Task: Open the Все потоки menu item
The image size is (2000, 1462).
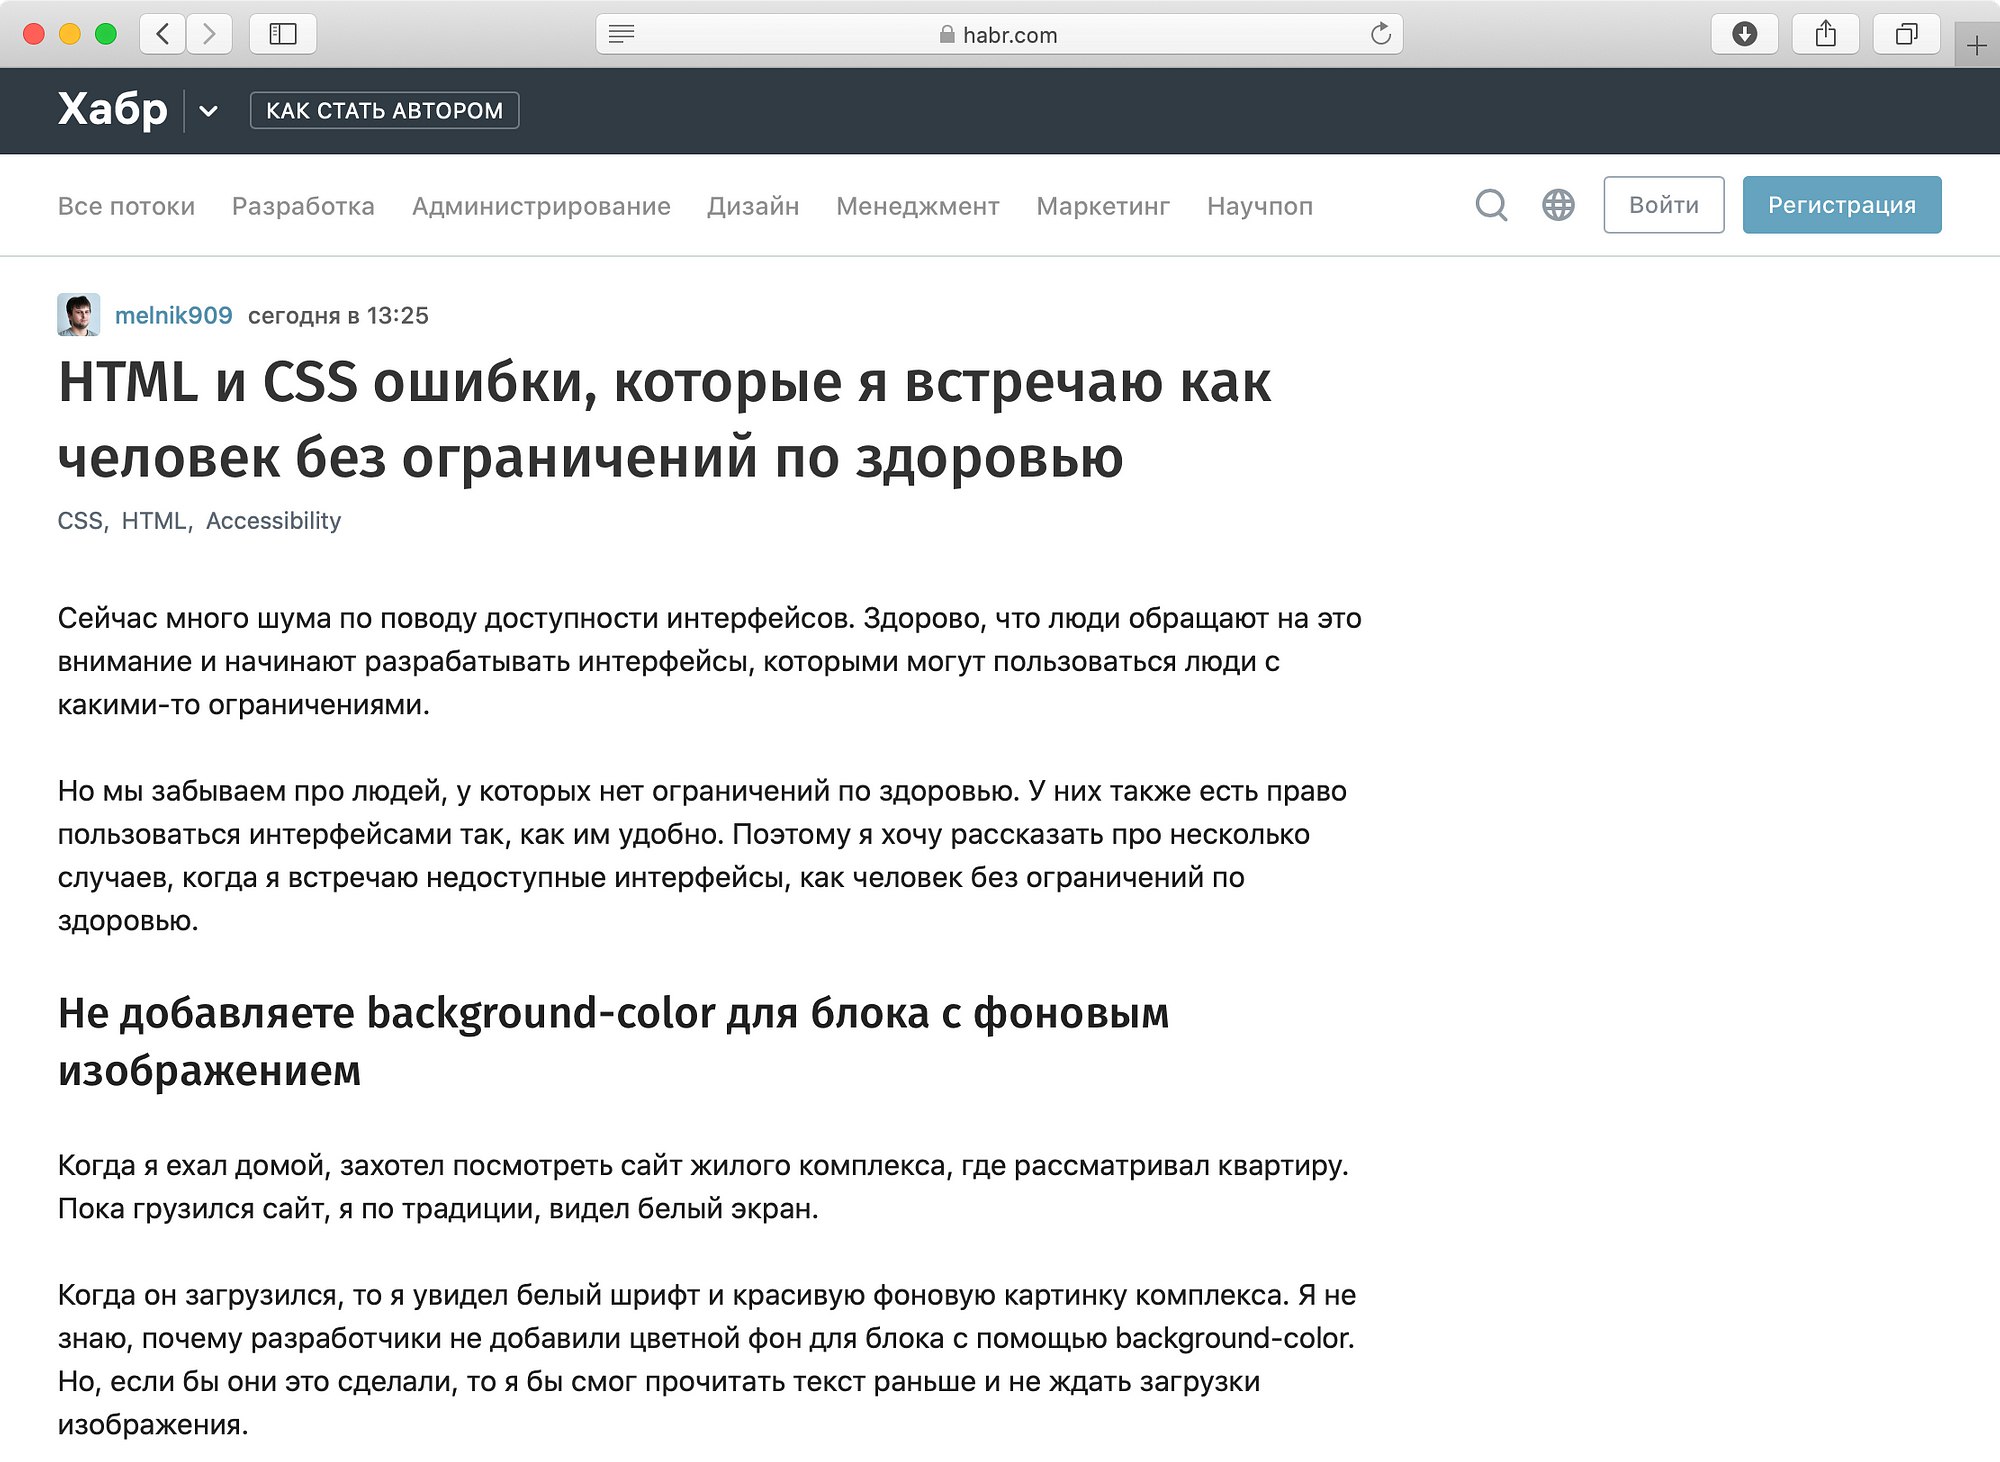Action: [126, 206]
